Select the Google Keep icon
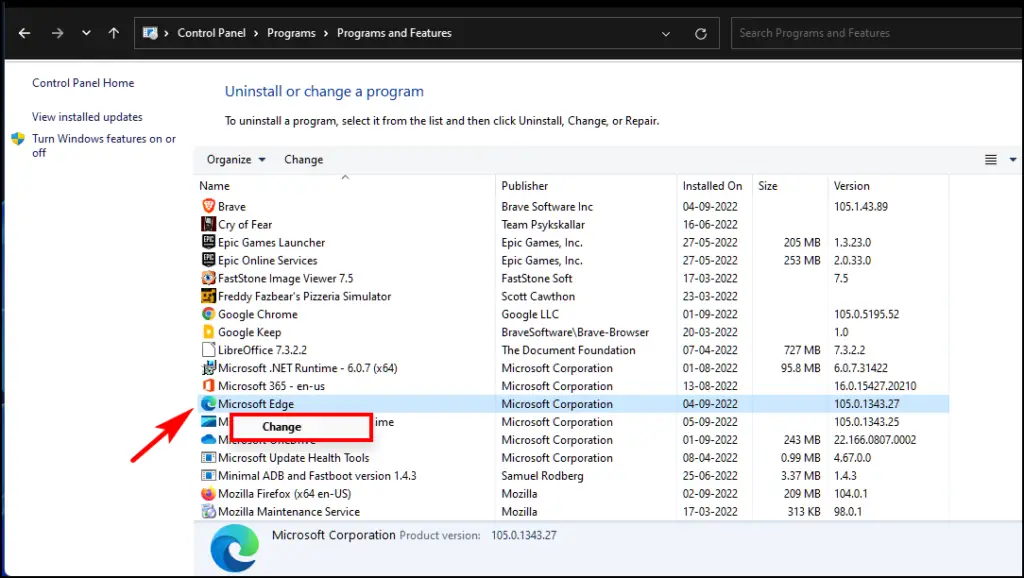1024x578 pixels. point(208,332)
